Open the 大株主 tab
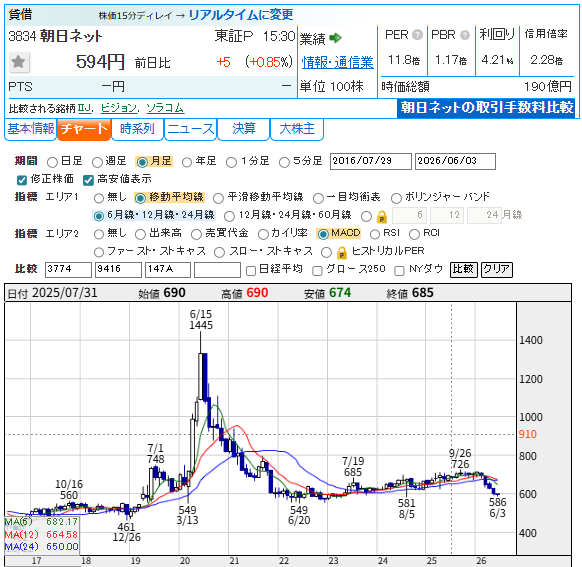Screen dimensions: 582x567 coord(297,129)
